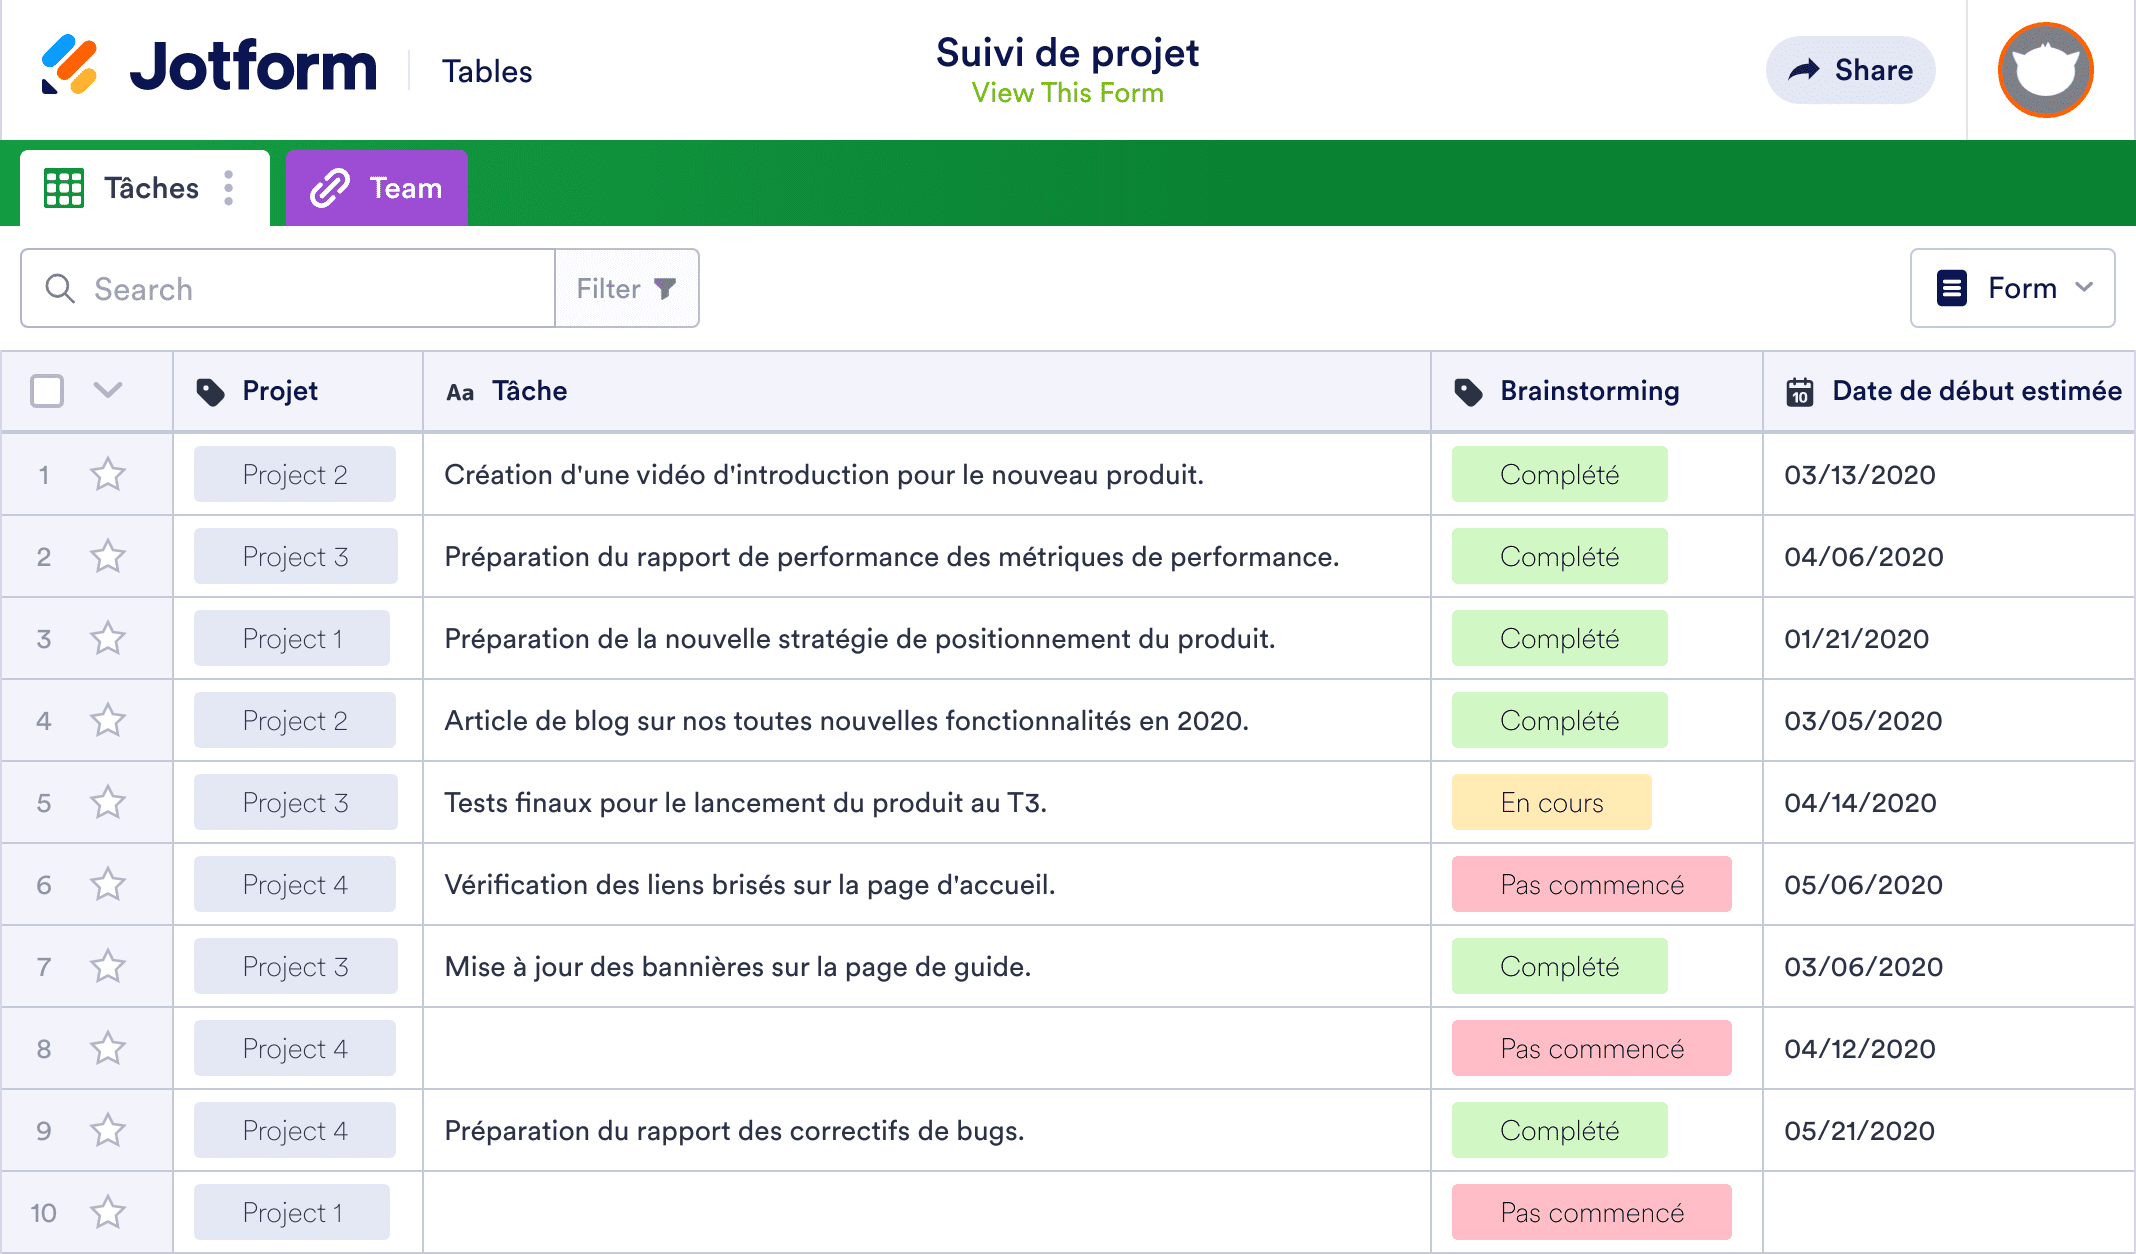The width and height of the screenshot is (2136, 1254).
Task: Star row 1 to mark as favorite
Action: point(108,474)
